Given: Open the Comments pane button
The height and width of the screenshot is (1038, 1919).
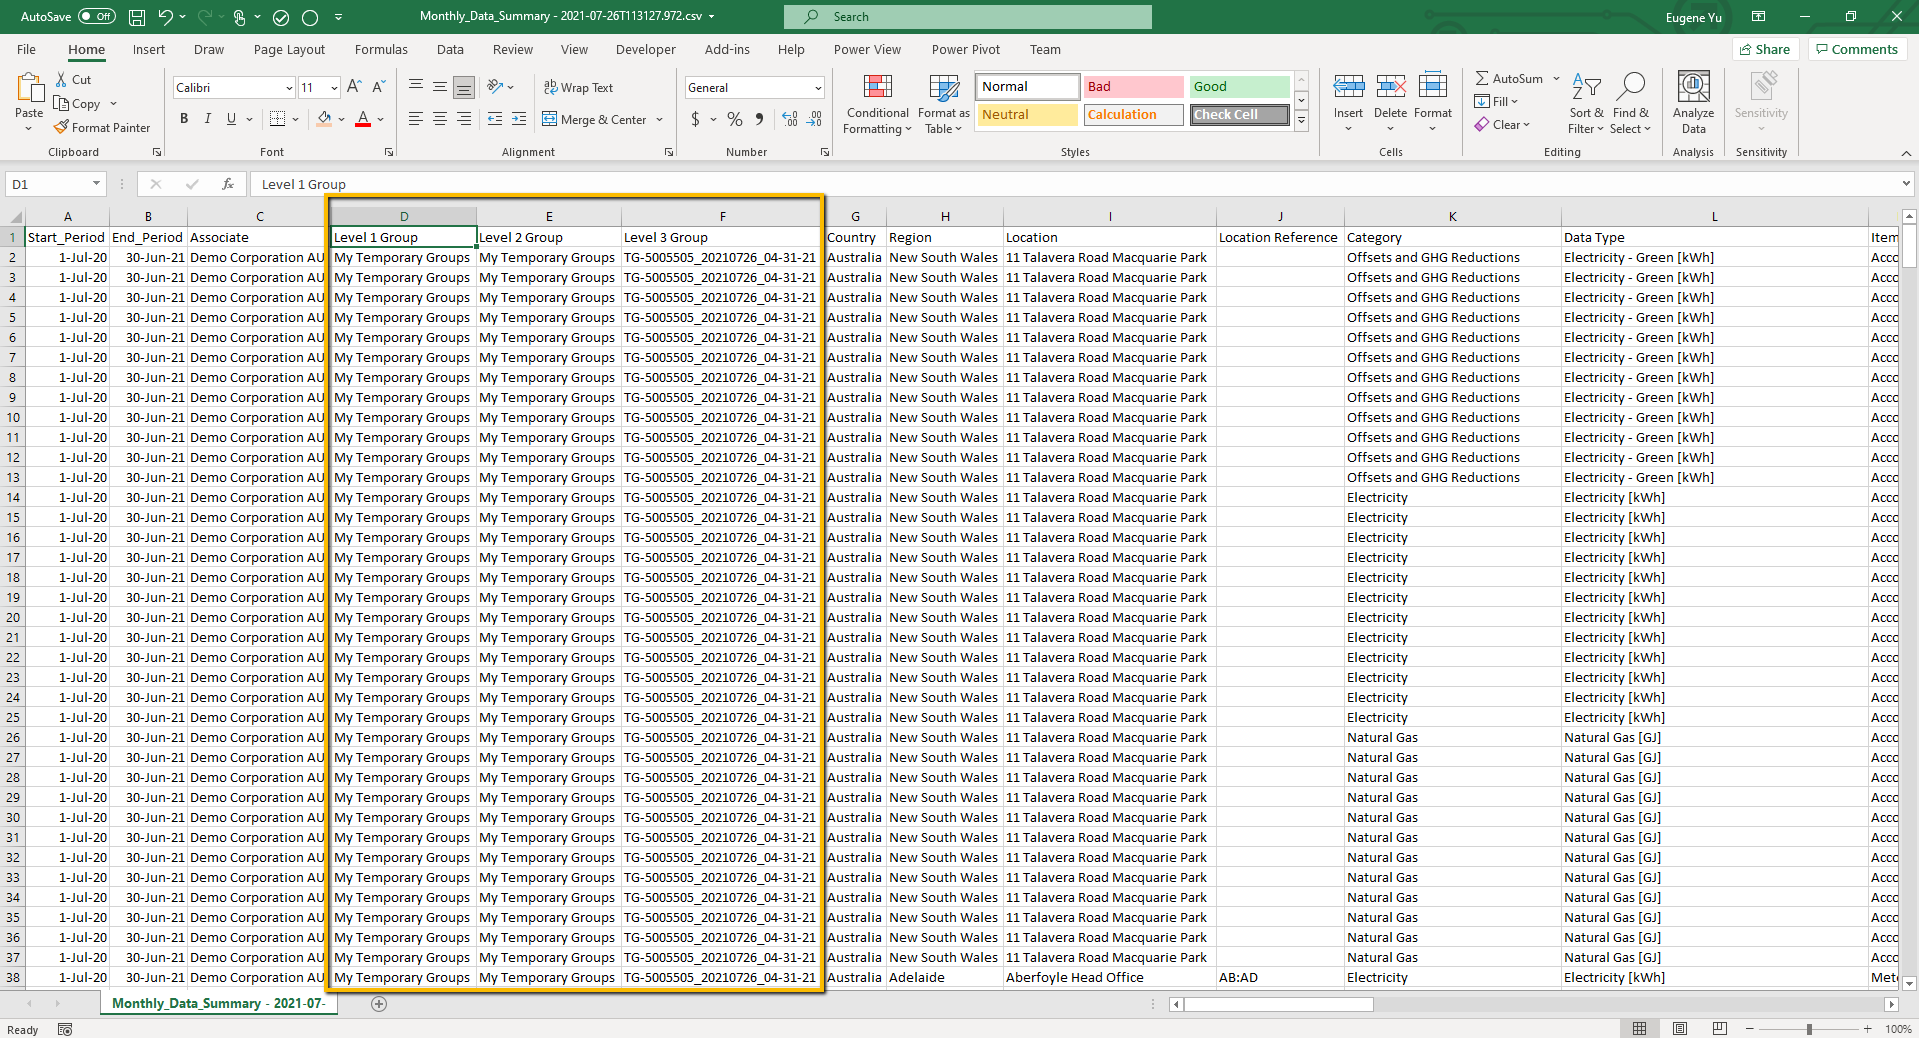Looking at the screenshot, I should 1857,50.
